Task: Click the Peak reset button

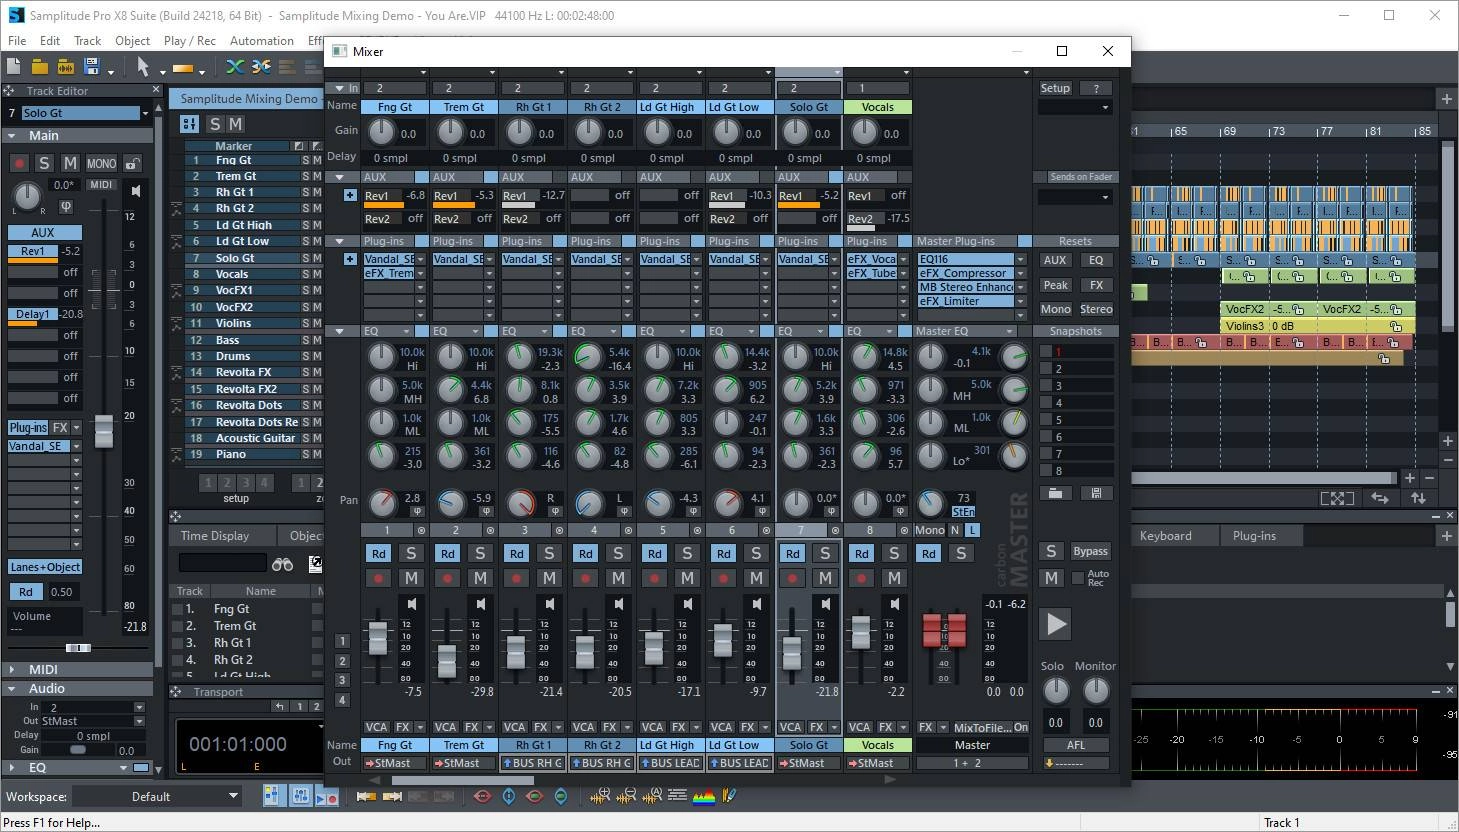Action: click(1055, 285)
